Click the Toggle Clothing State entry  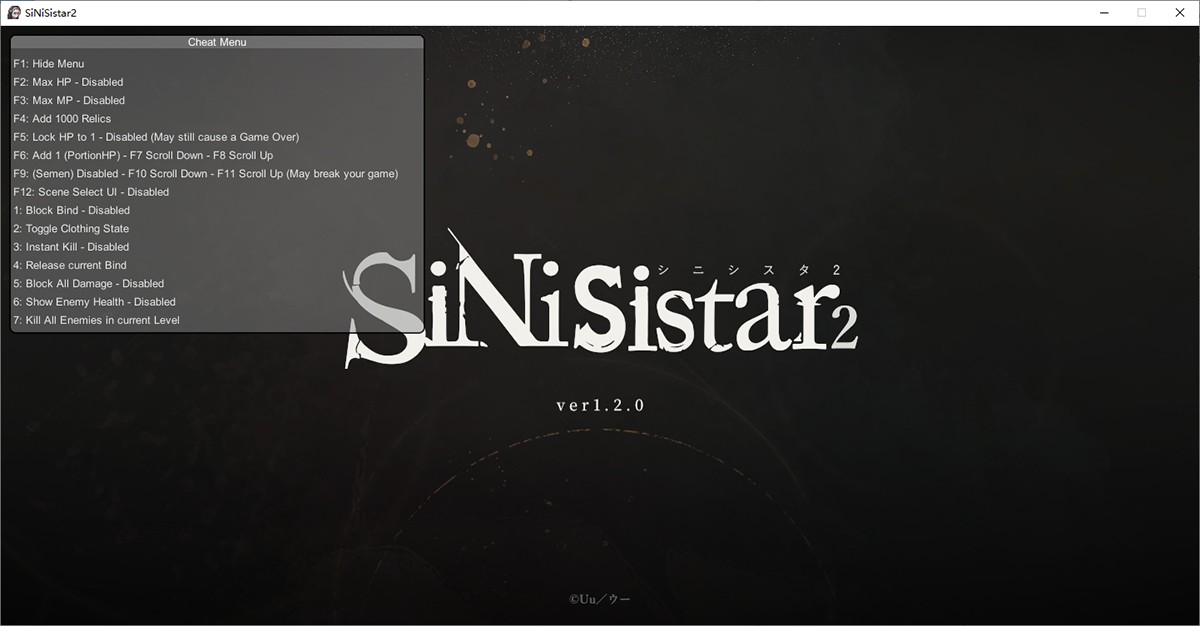tap(71, 229)
